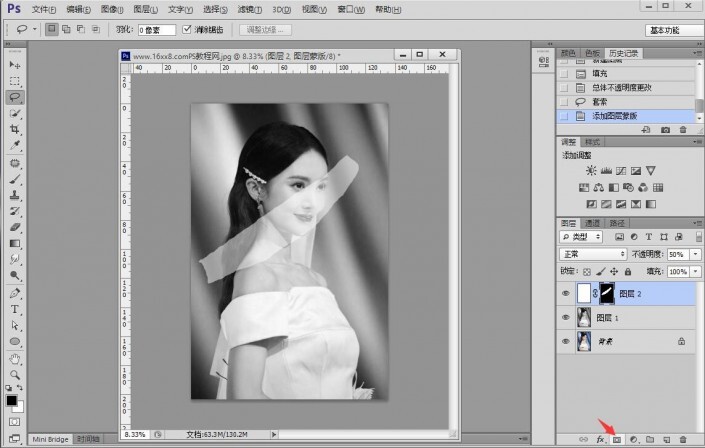The width and height of the screenshot is (705, 448).
Task: Open the Mini Bridge panel tab
Action: 50,439
